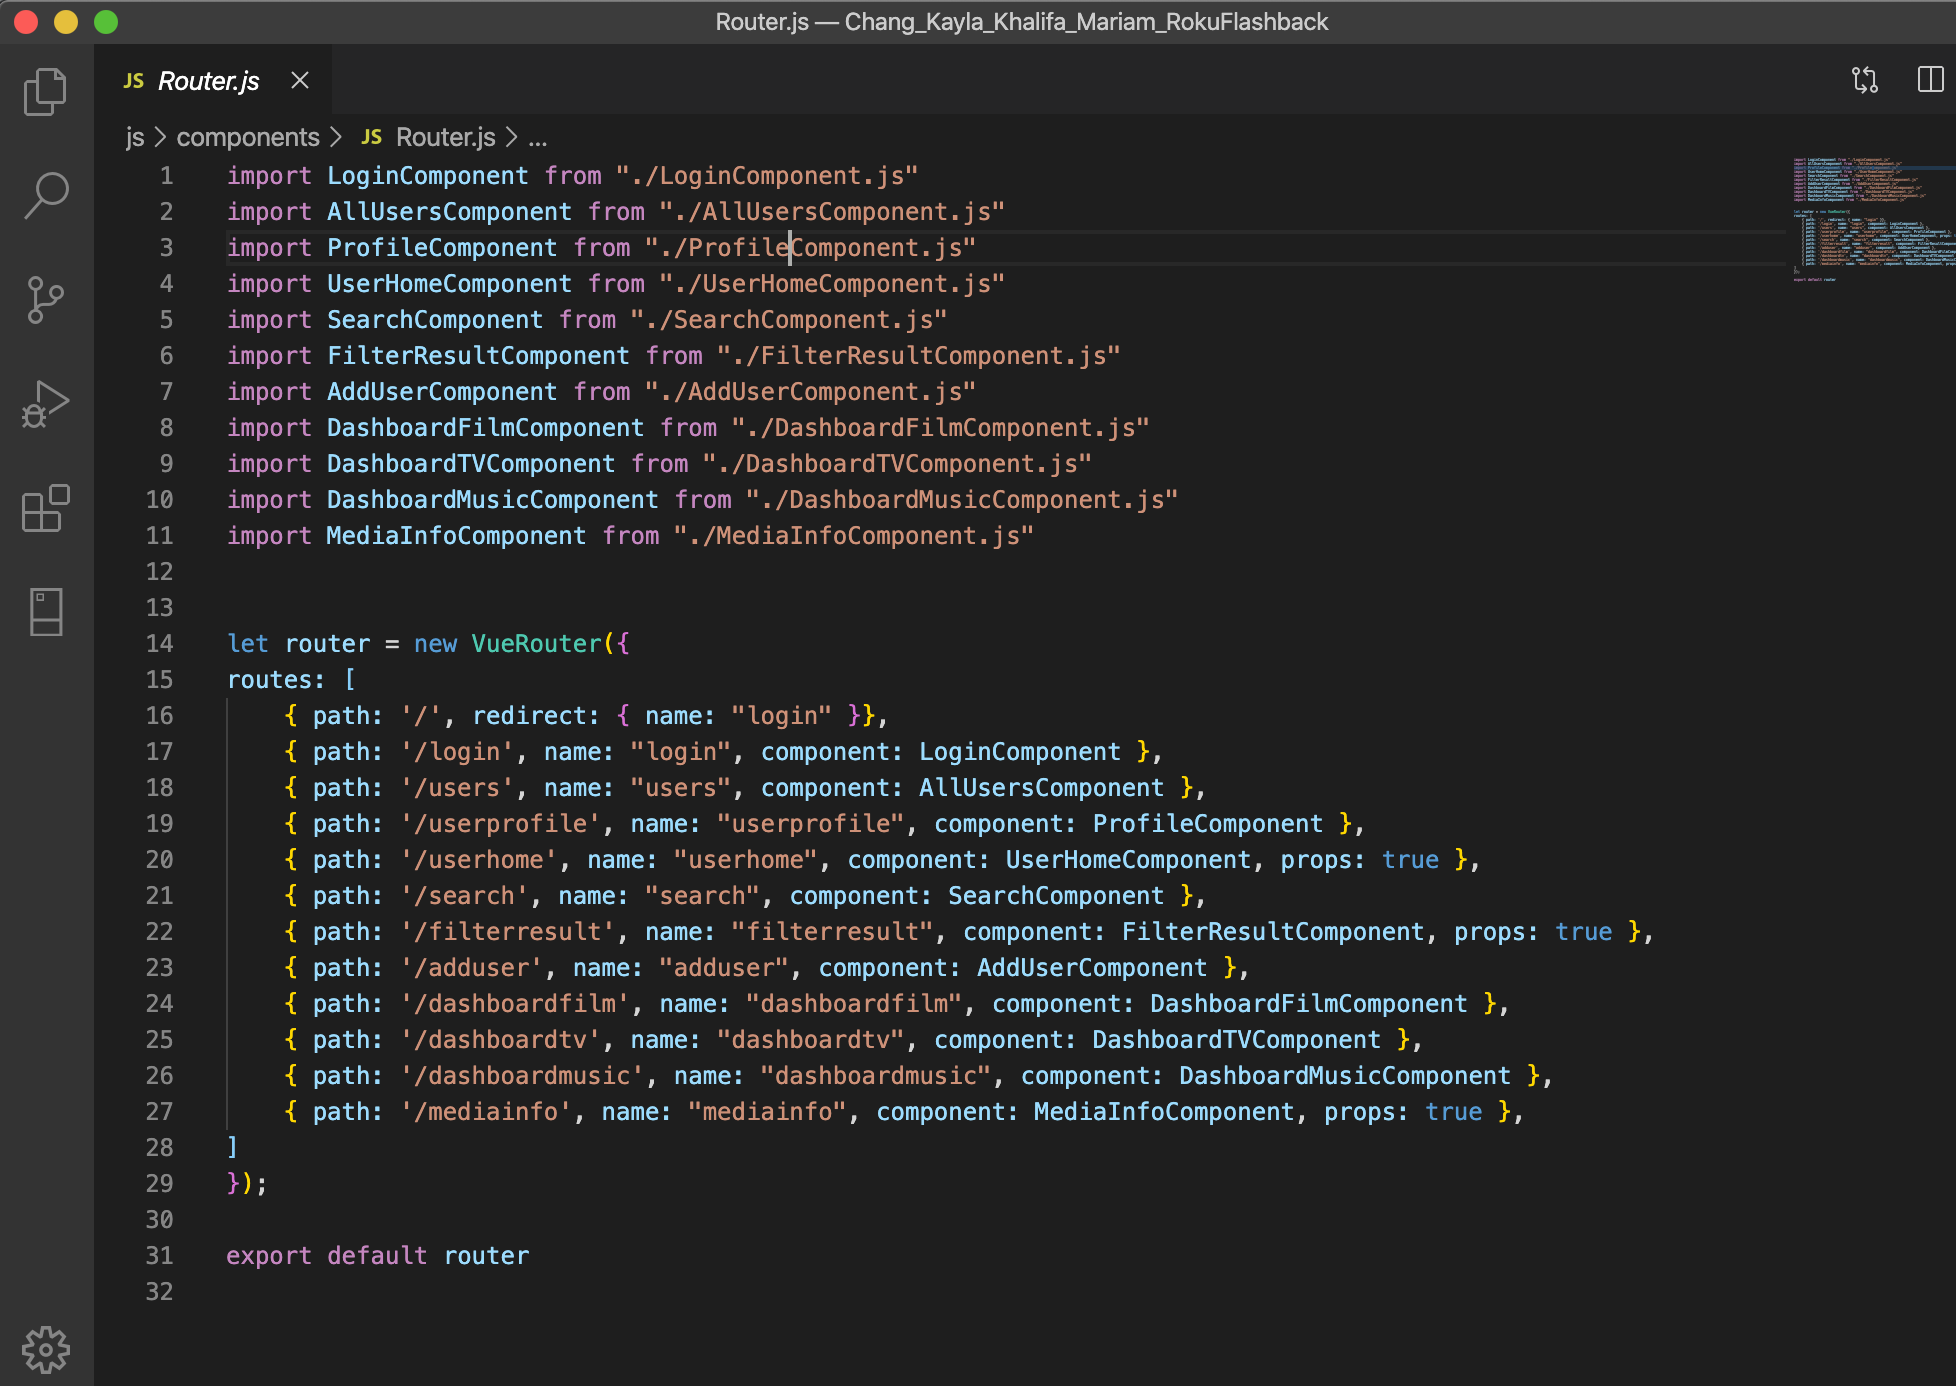Open the Manage settings gear

44,1348
